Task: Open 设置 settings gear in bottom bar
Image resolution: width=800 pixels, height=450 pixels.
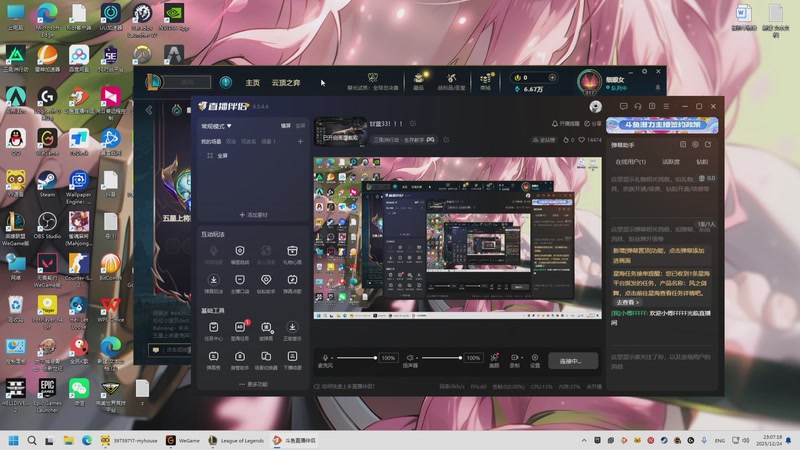Action: click(535, 360)
